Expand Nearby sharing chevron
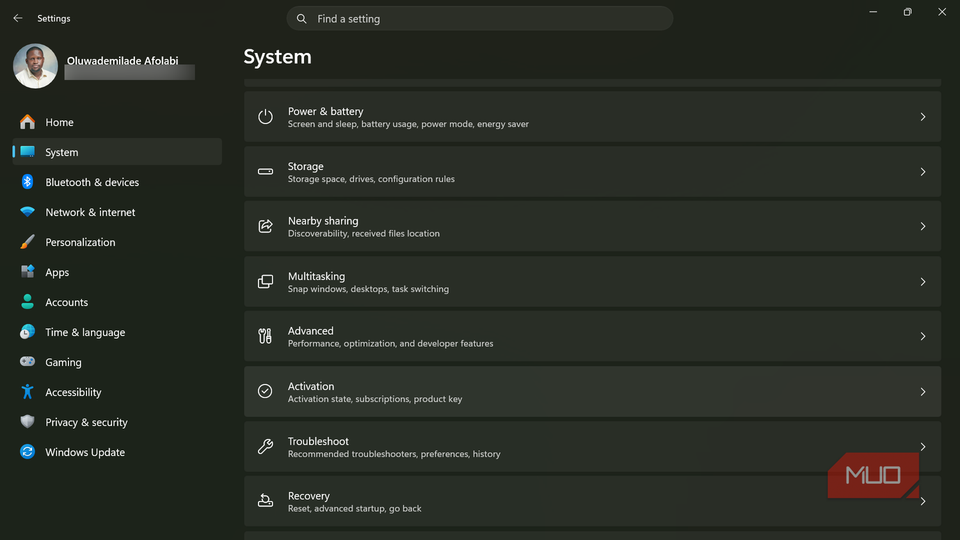Image resolution: width=960 pixels, height=540 pixels. pos(923,227)
